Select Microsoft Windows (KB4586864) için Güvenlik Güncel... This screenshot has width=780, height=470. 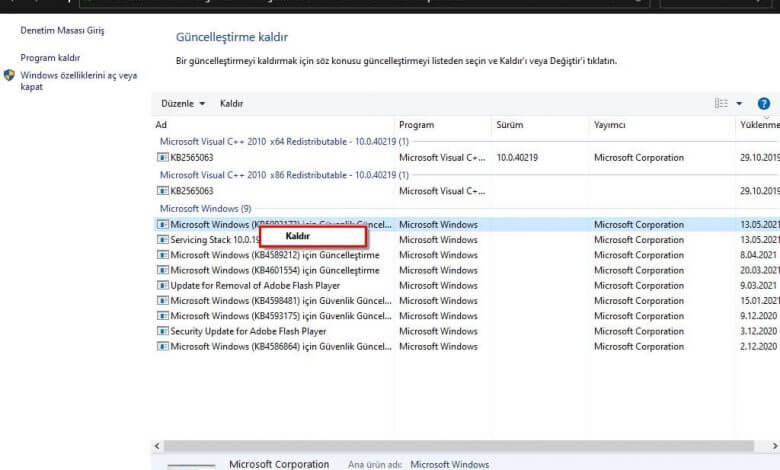click(x=281, y=346)
